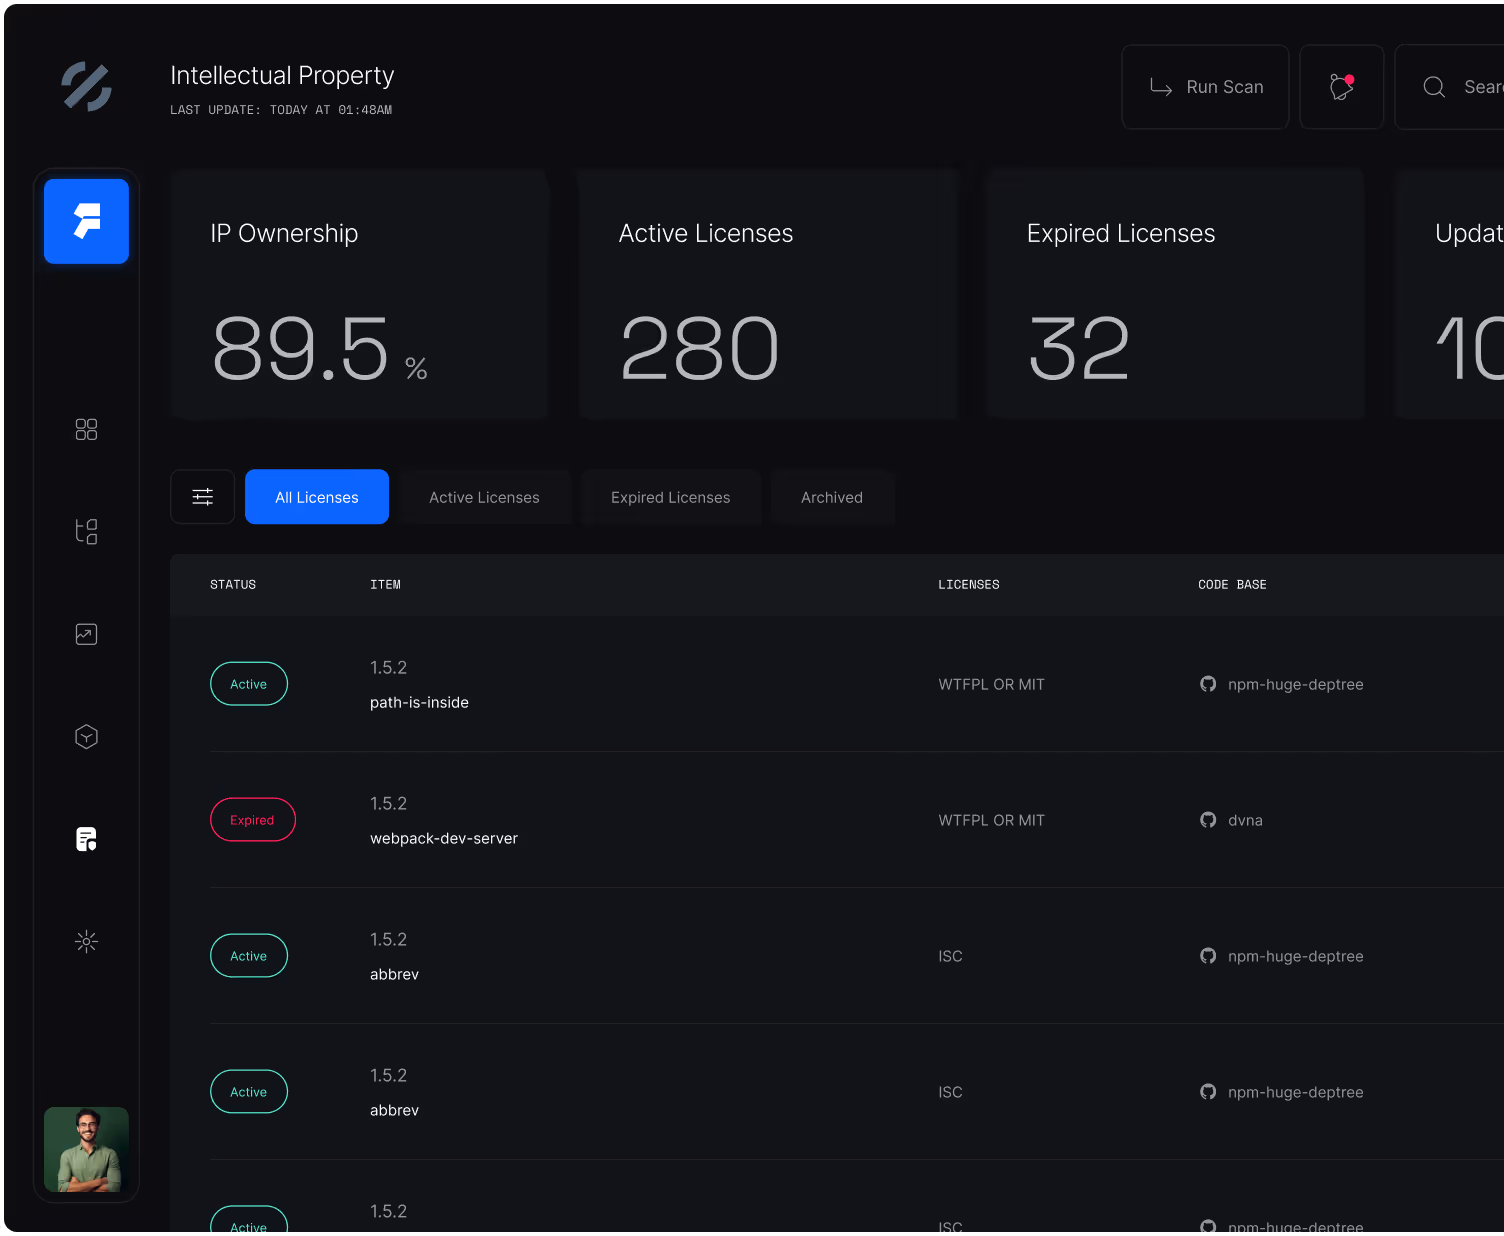Open the notifications bell with red dot

click(x=1341, y=87)
